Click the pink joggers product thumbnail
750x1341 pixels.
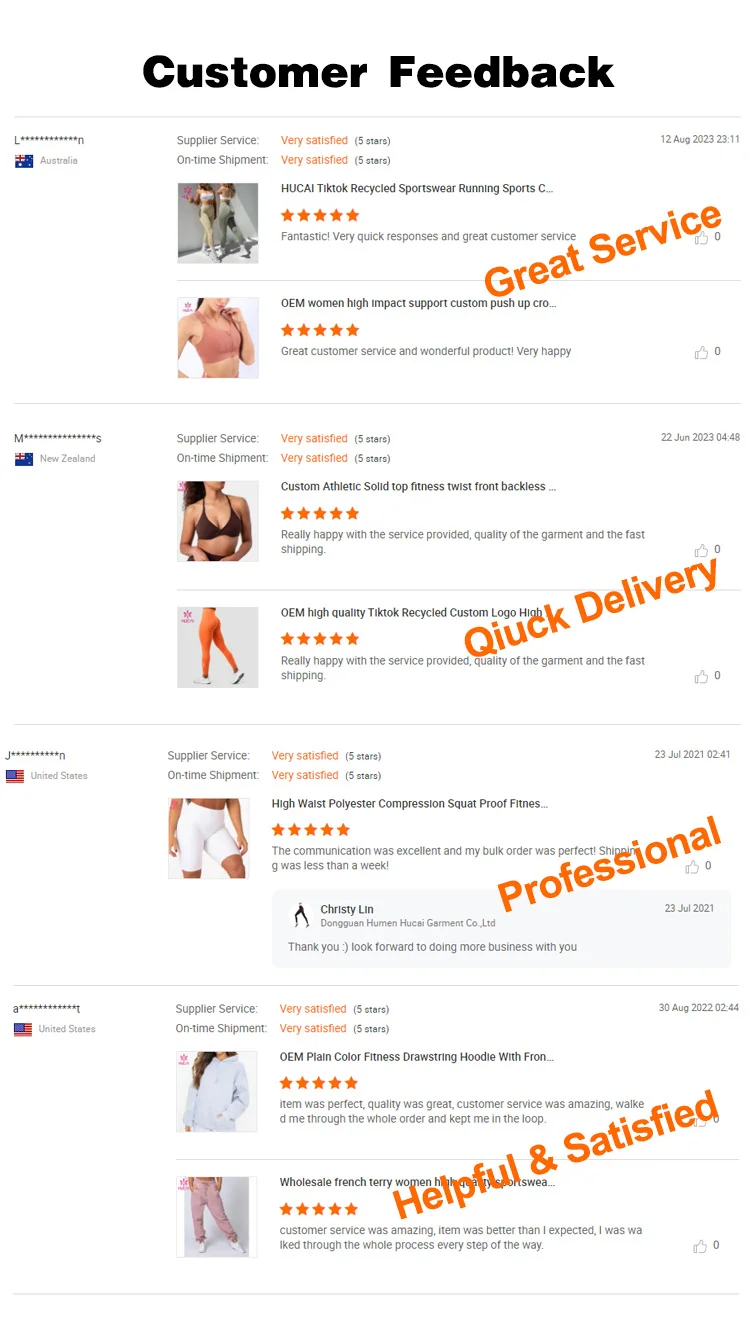pyautogui.click(x=217, y=1217)
